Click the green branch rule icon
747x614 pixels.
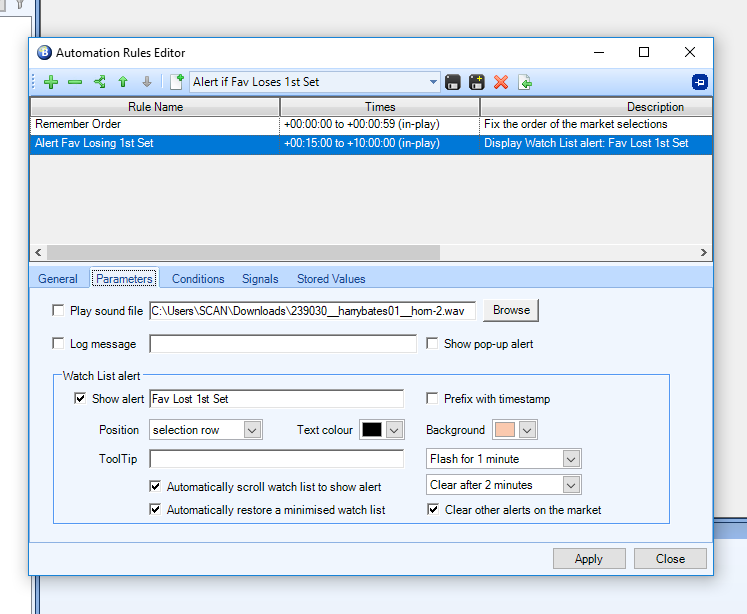pos(99,82)
